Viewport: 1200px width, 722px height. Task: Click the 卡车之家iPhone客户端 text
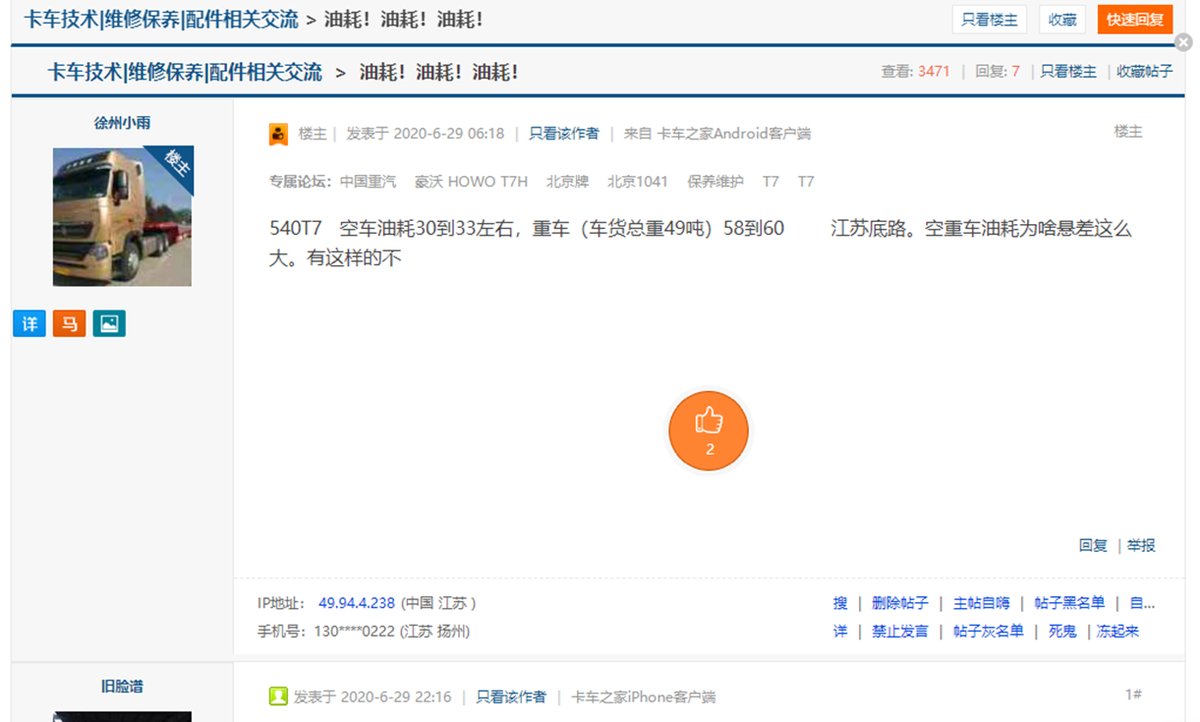tap(643, 696)
